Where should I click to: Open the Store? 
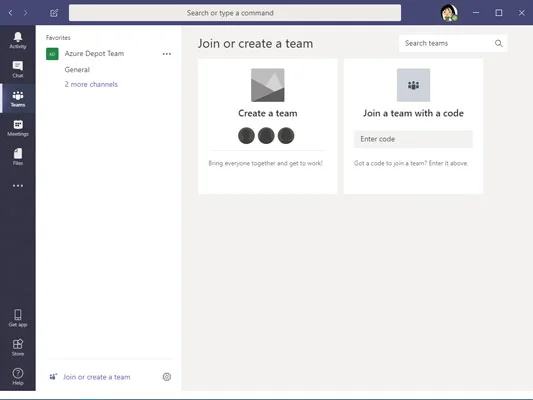coord(18,347)
